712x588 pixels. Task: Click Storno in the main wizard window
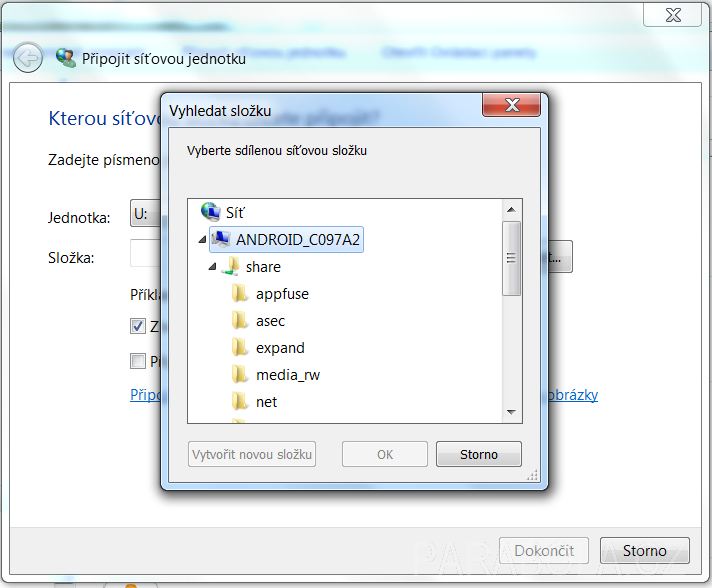point(644,550)
